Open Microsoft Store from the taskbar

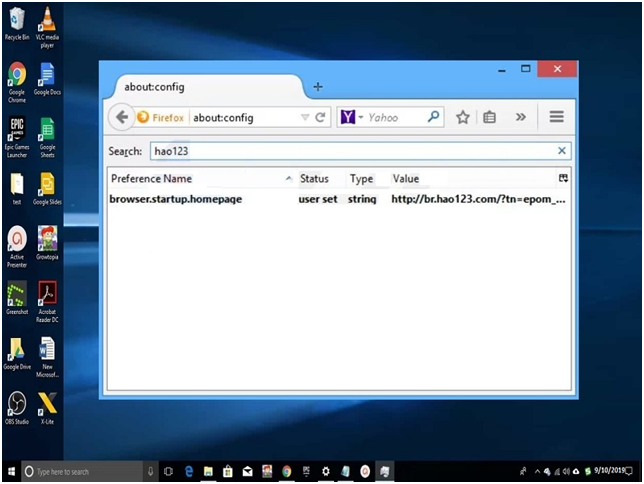coord(228,471)
